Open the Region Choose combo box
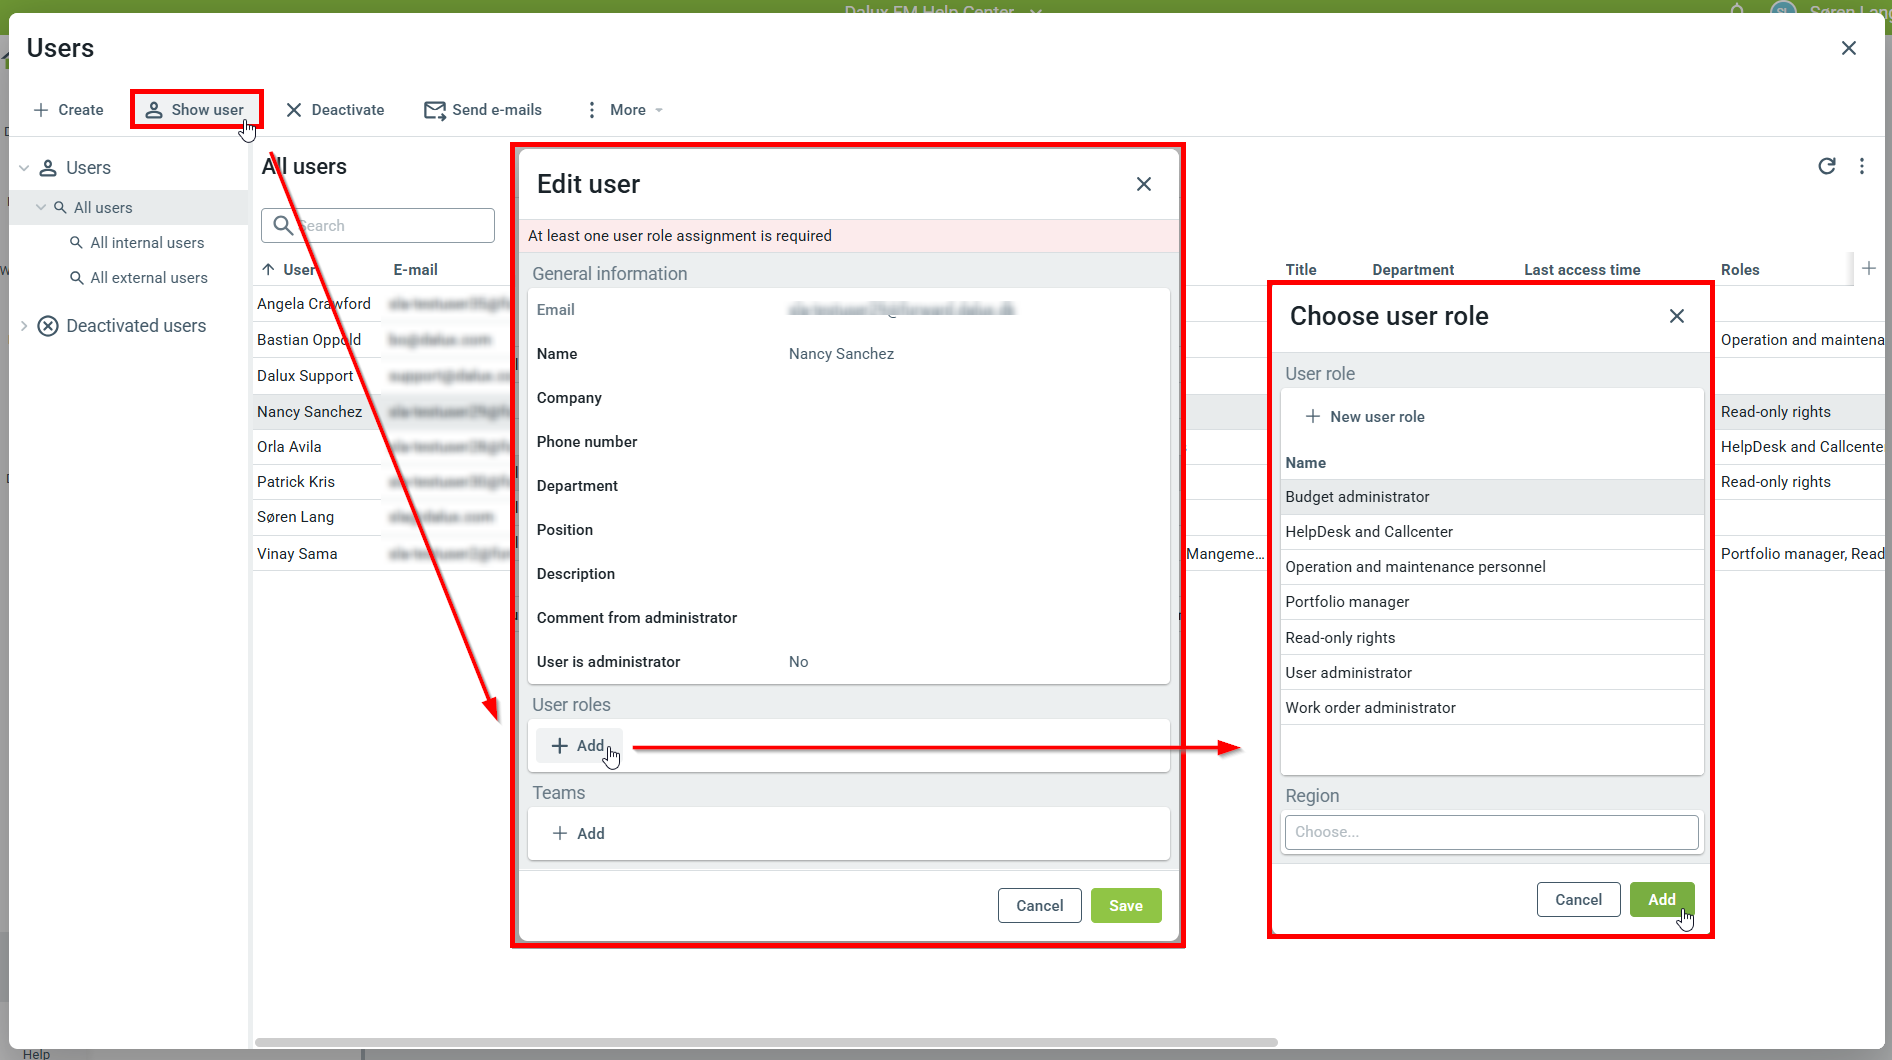The height and width of the screenshot is (1060, 1892). click(x=1491, y=832)
